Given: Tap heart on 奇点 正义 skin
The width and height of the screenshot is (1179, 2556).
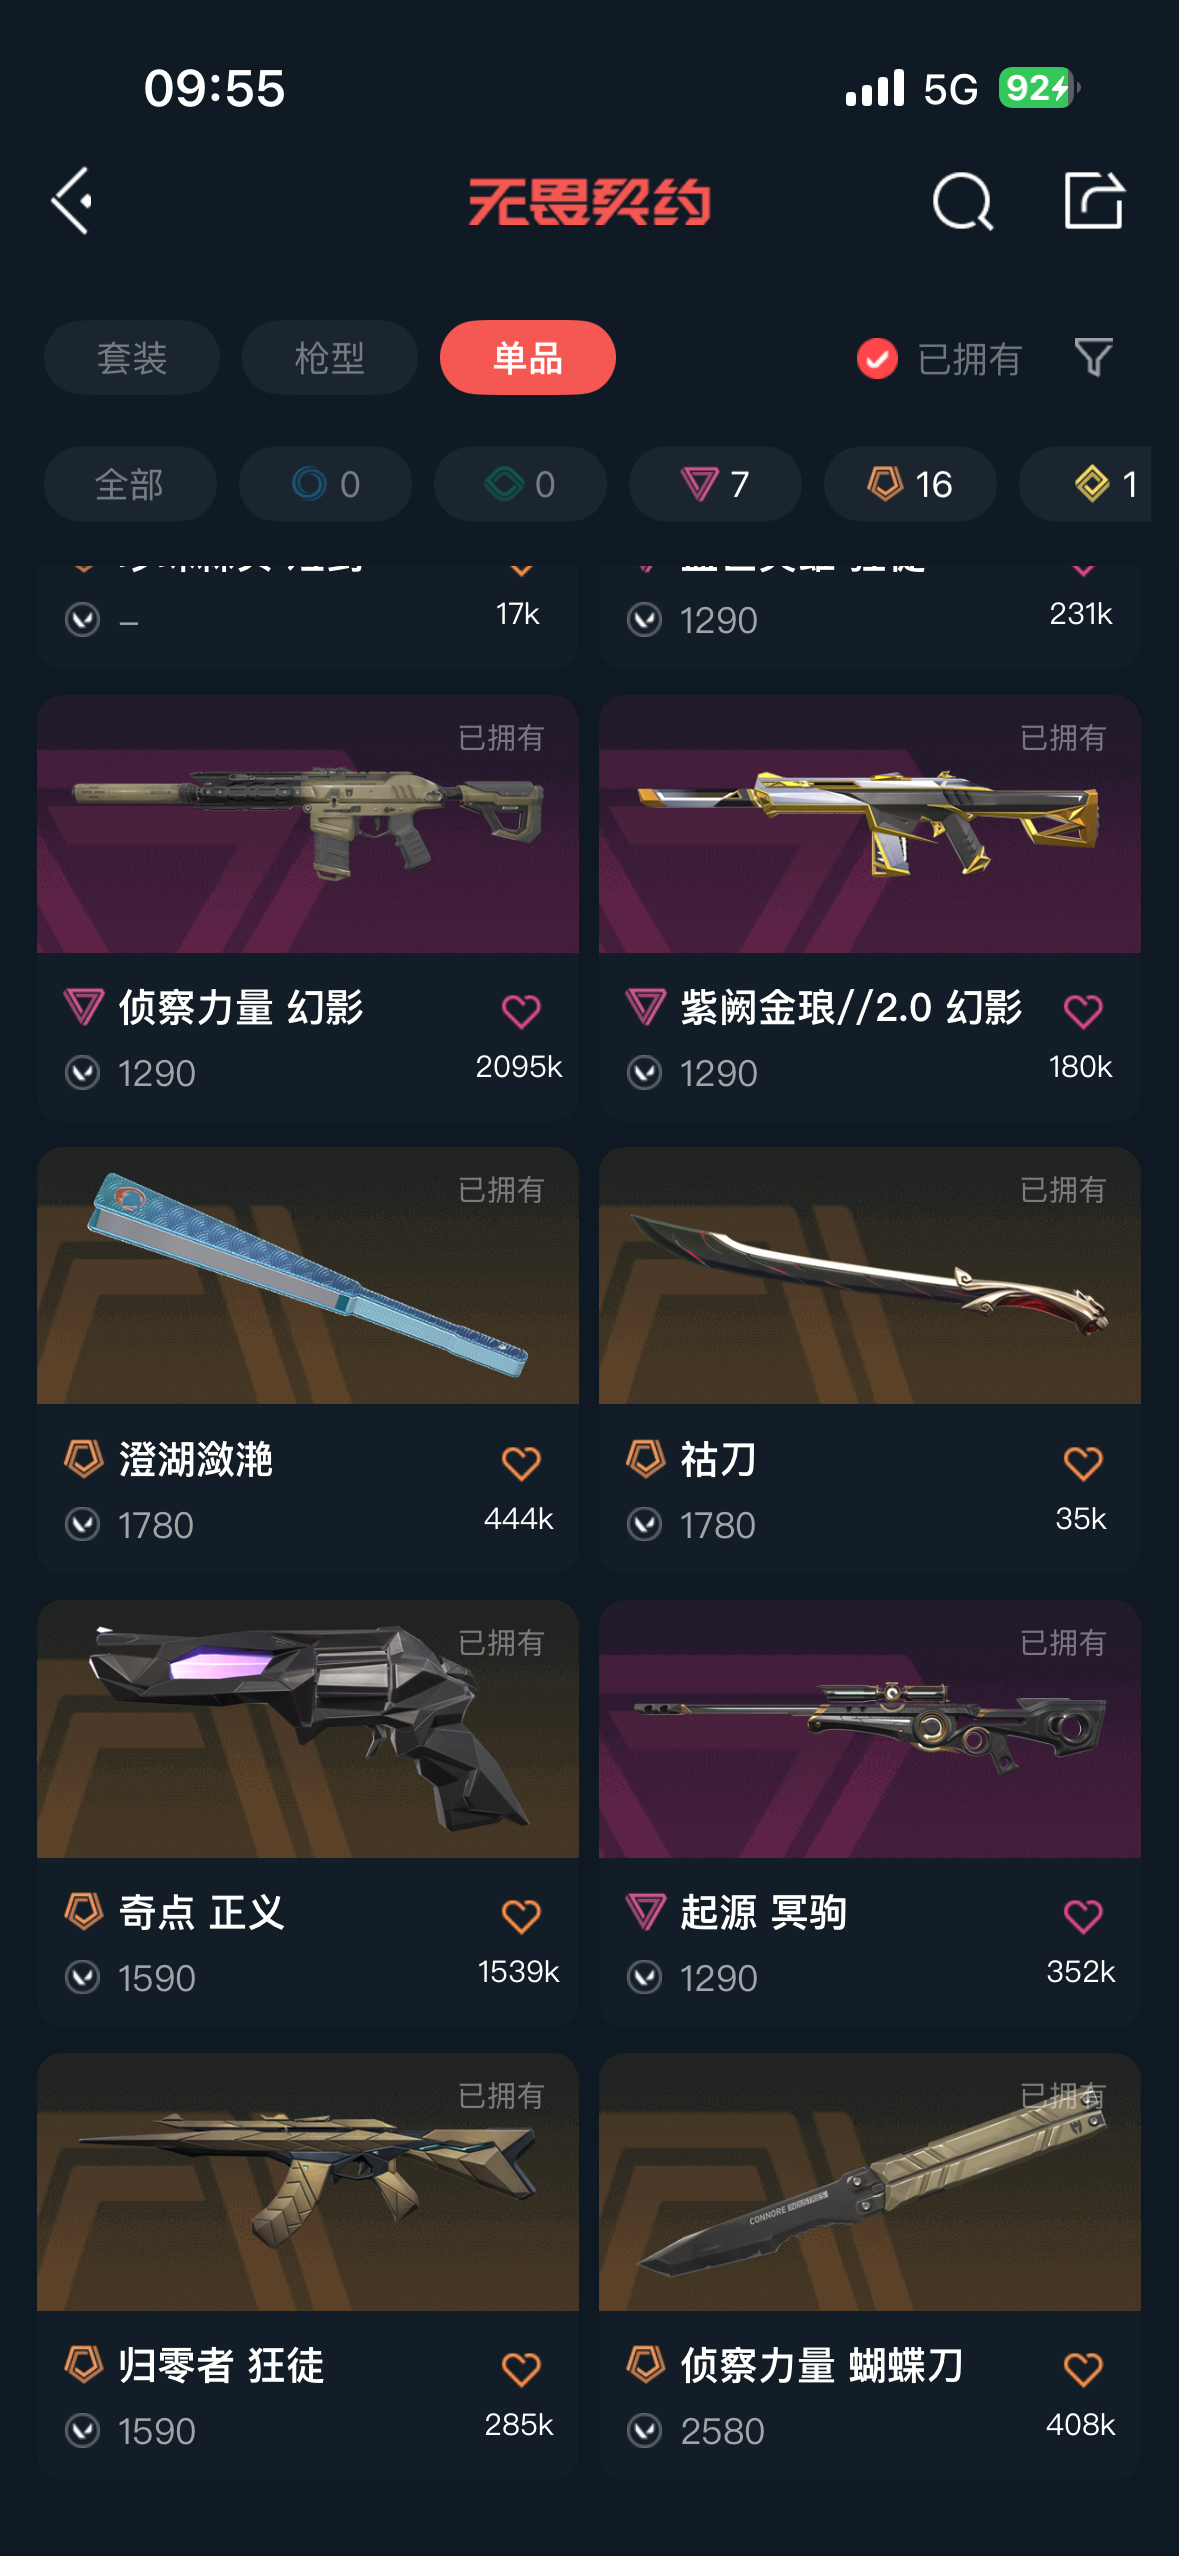Looking at the screenshot, I should (521, 1916).
